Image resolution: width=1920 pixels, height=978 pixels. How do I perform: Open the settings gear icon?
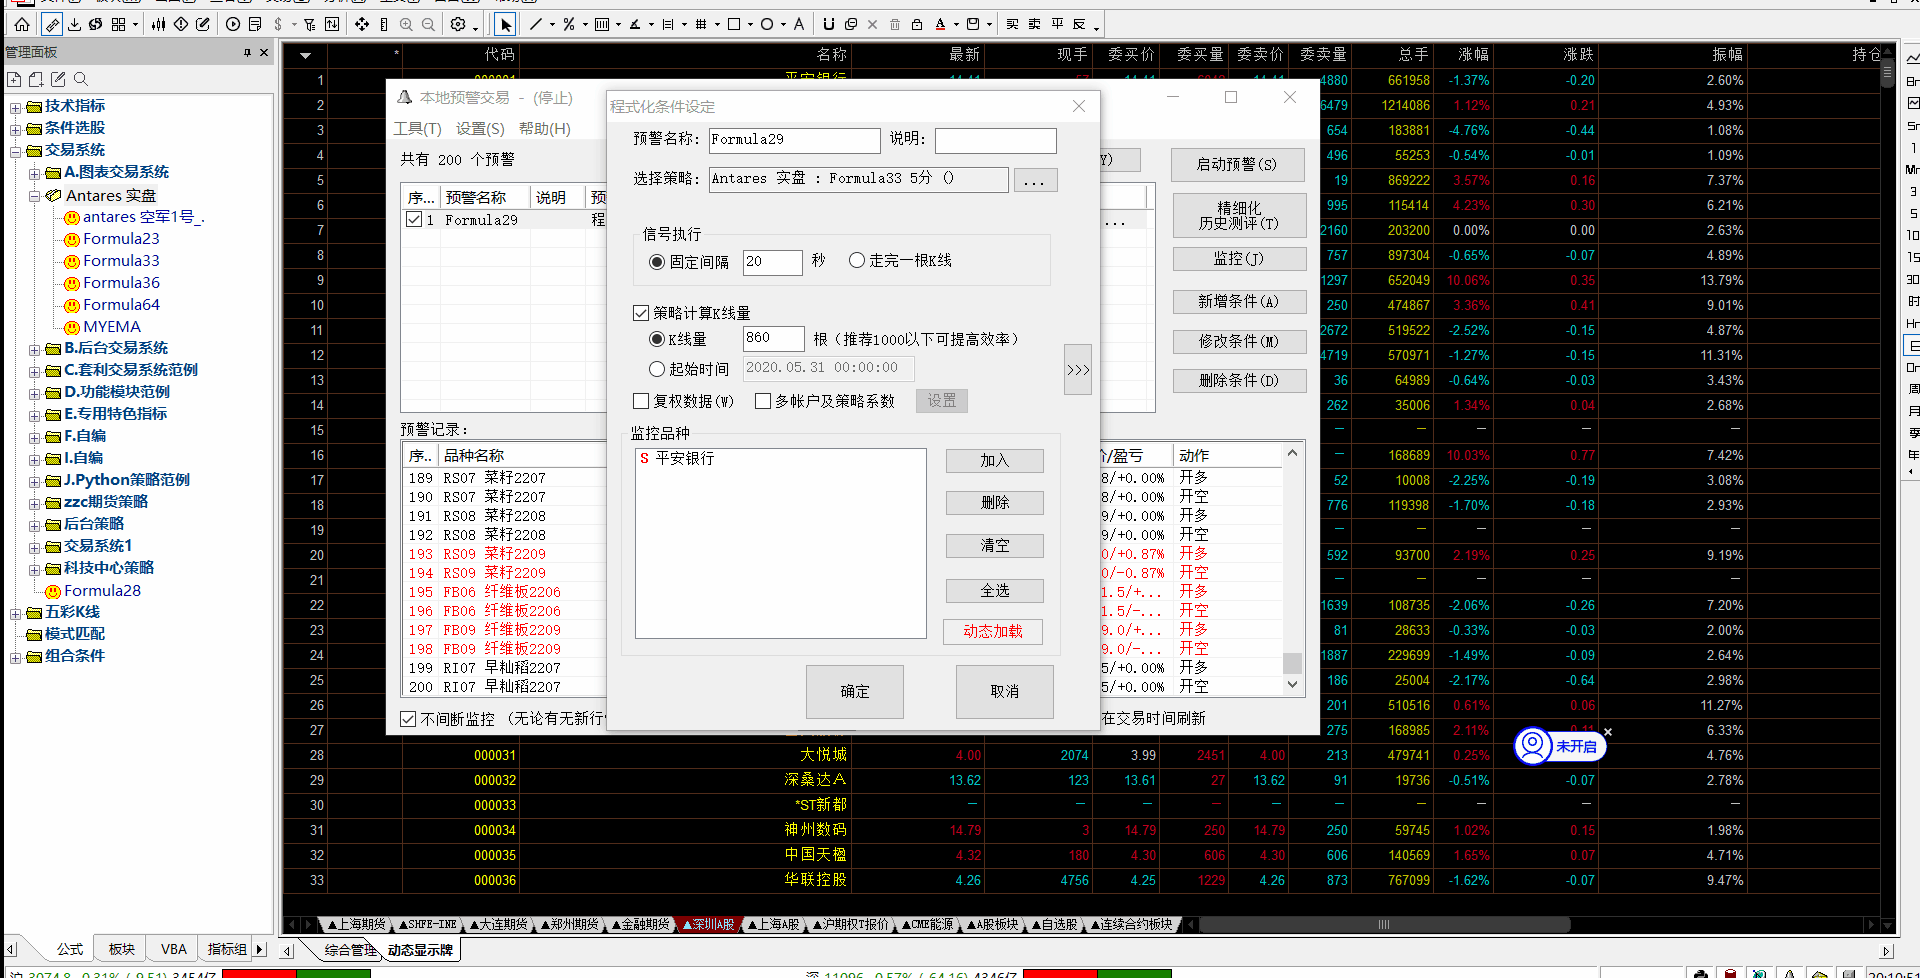458,24
